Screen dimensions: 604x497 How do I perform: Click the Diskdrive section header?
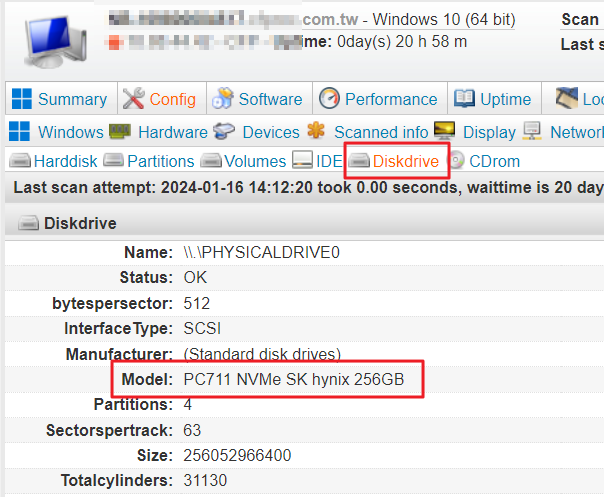pos(80,224)
